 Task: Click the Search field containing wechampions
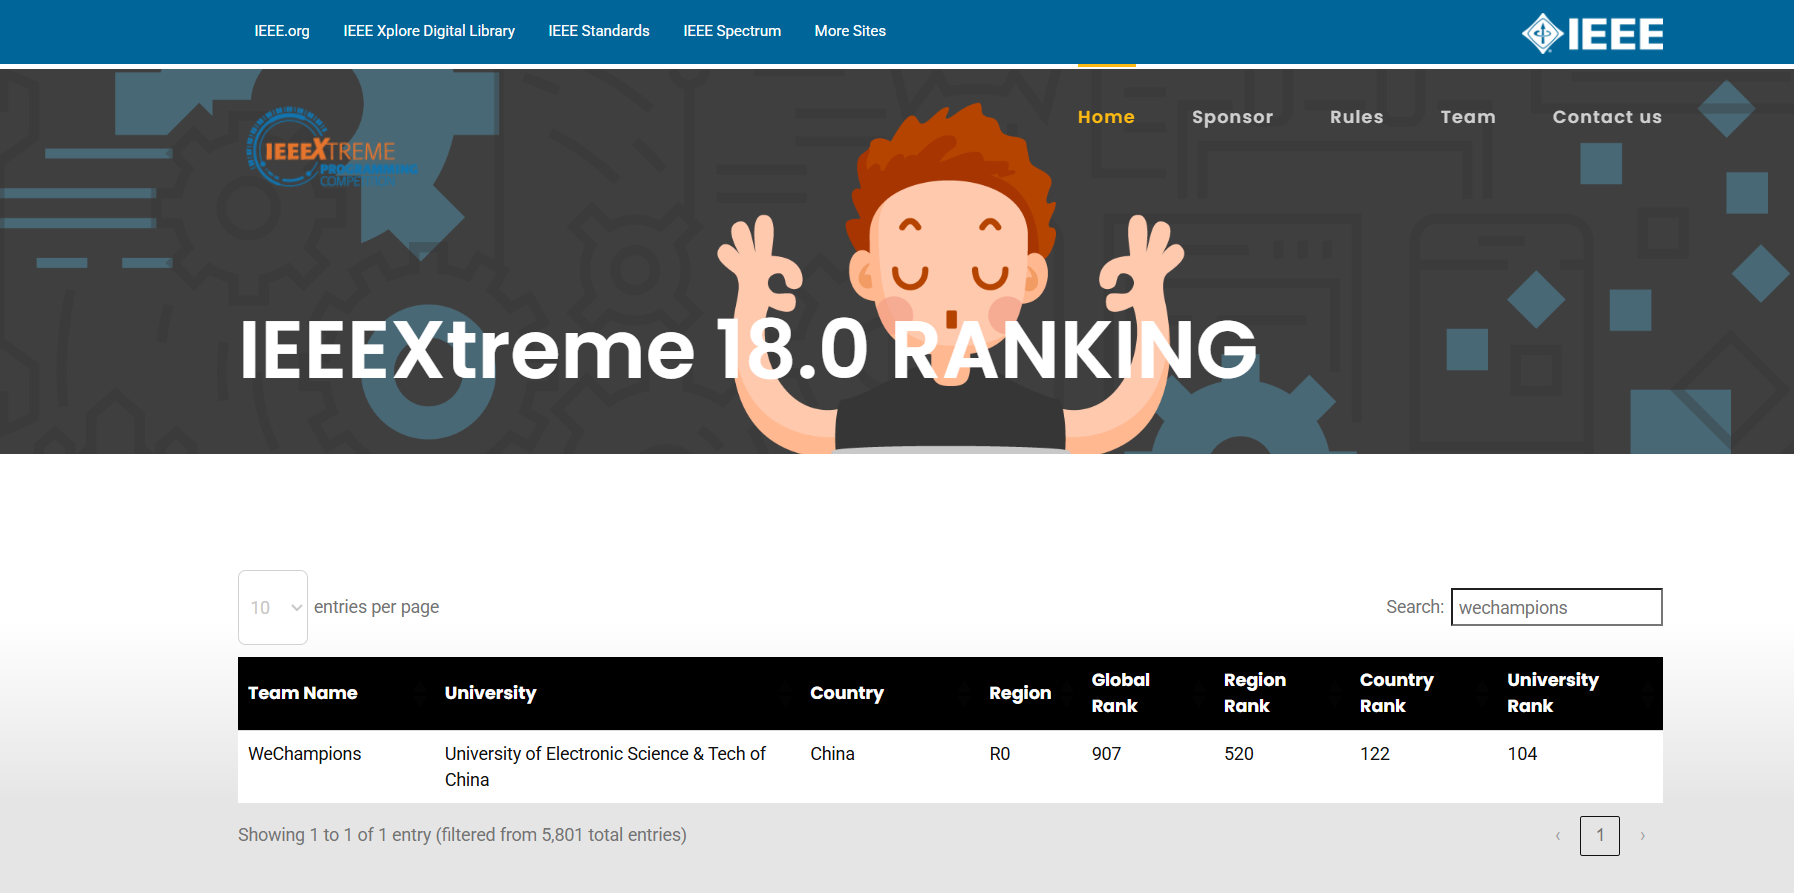(1556, 607)
